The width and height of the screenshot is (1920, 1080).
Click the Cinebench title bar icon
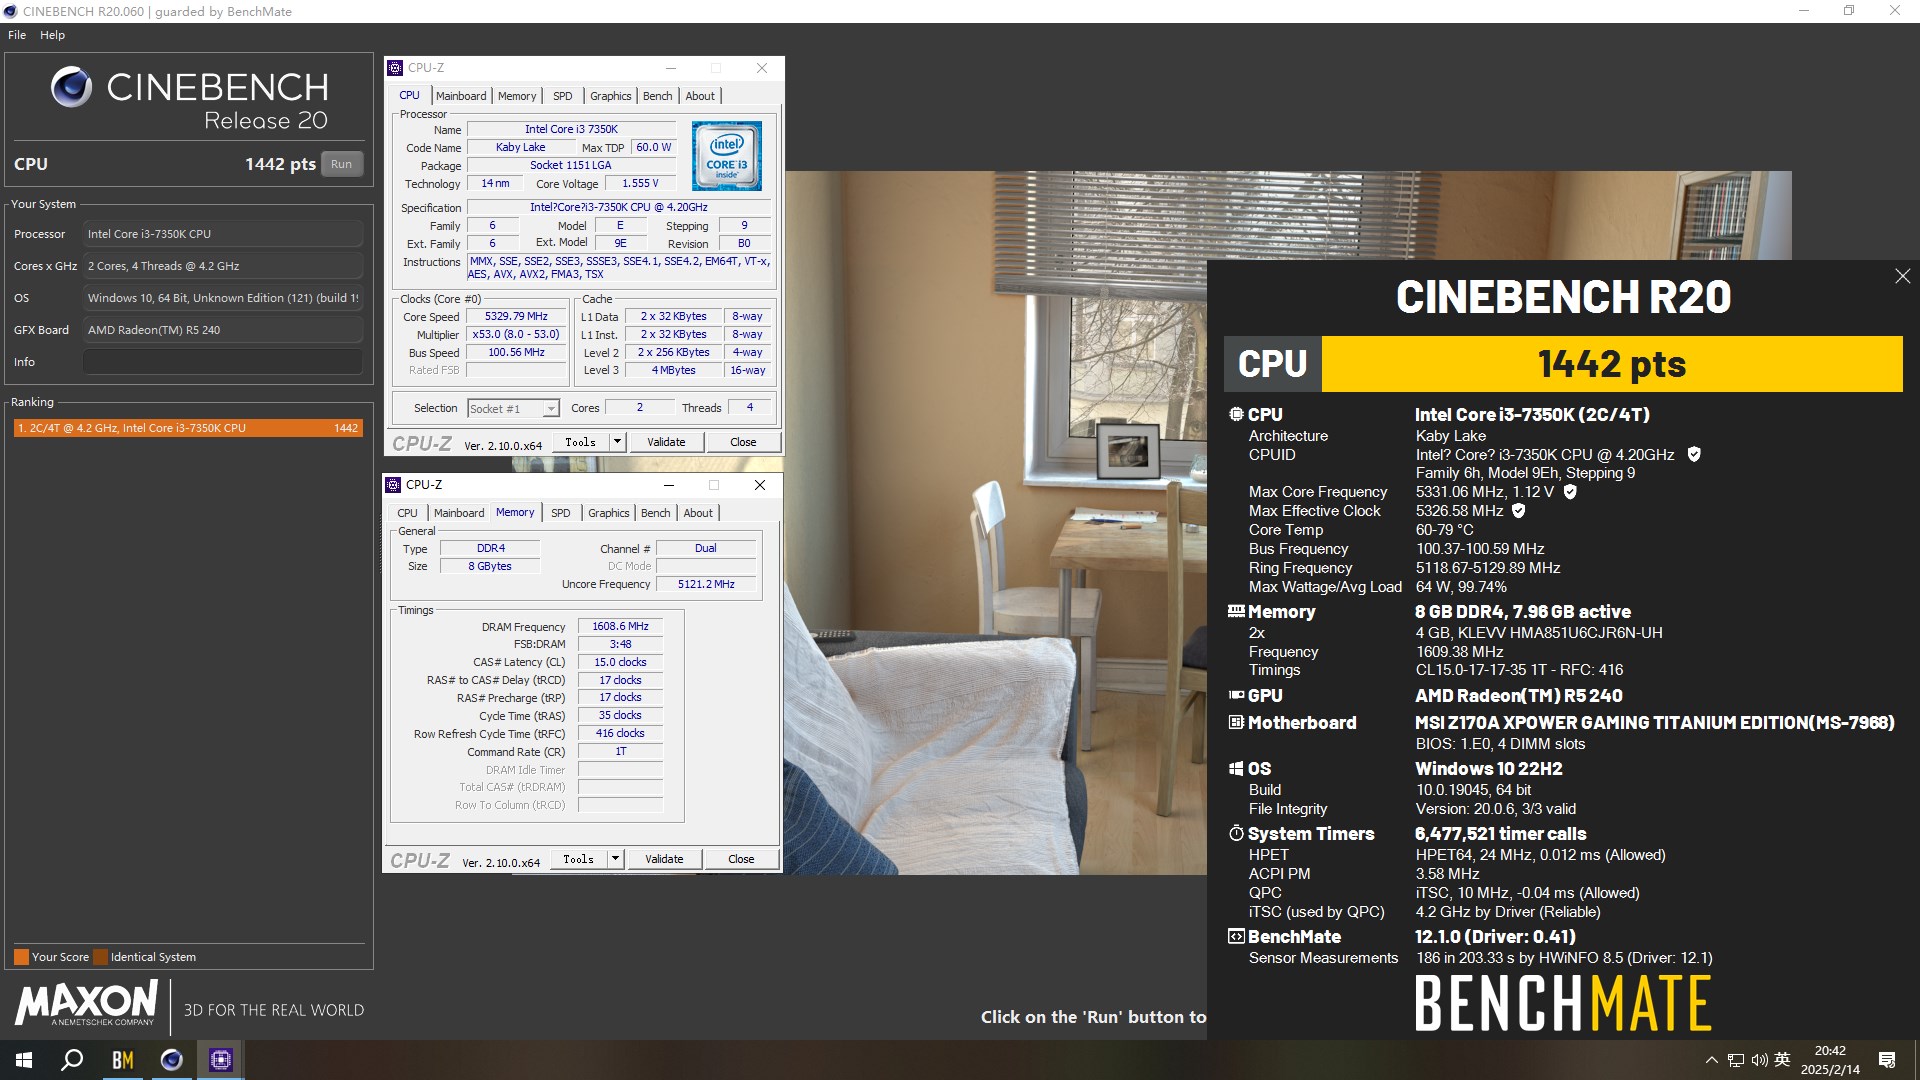coord(11,11)
